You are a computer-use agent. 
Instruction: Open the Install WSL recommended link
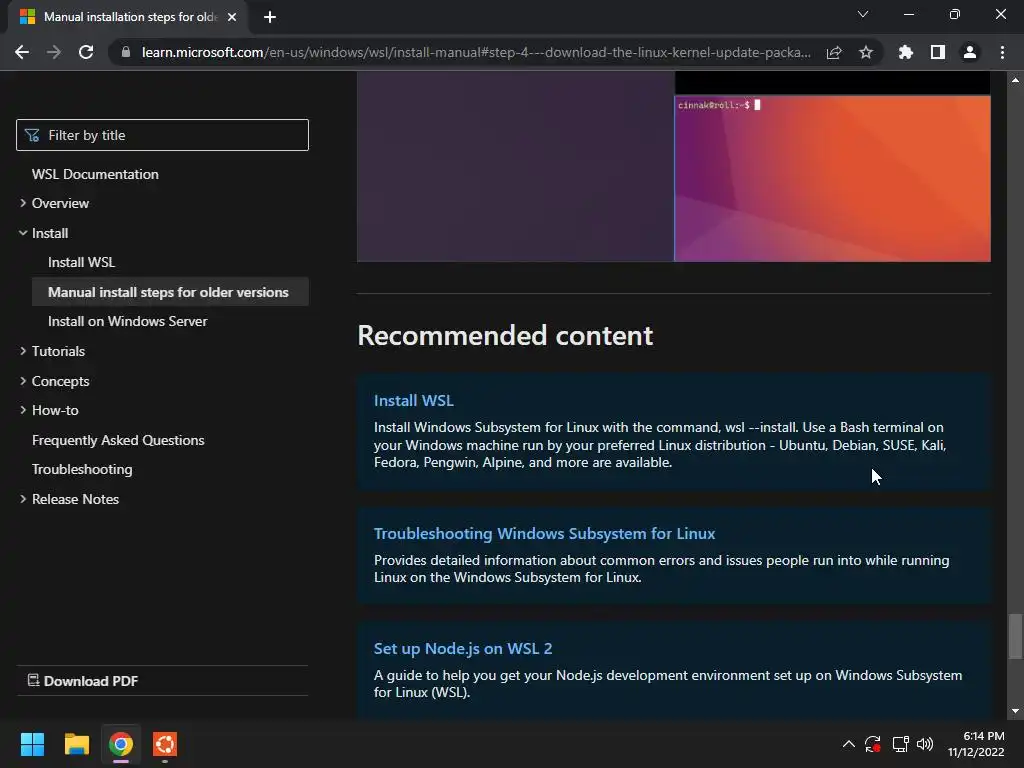pos(413,400)
